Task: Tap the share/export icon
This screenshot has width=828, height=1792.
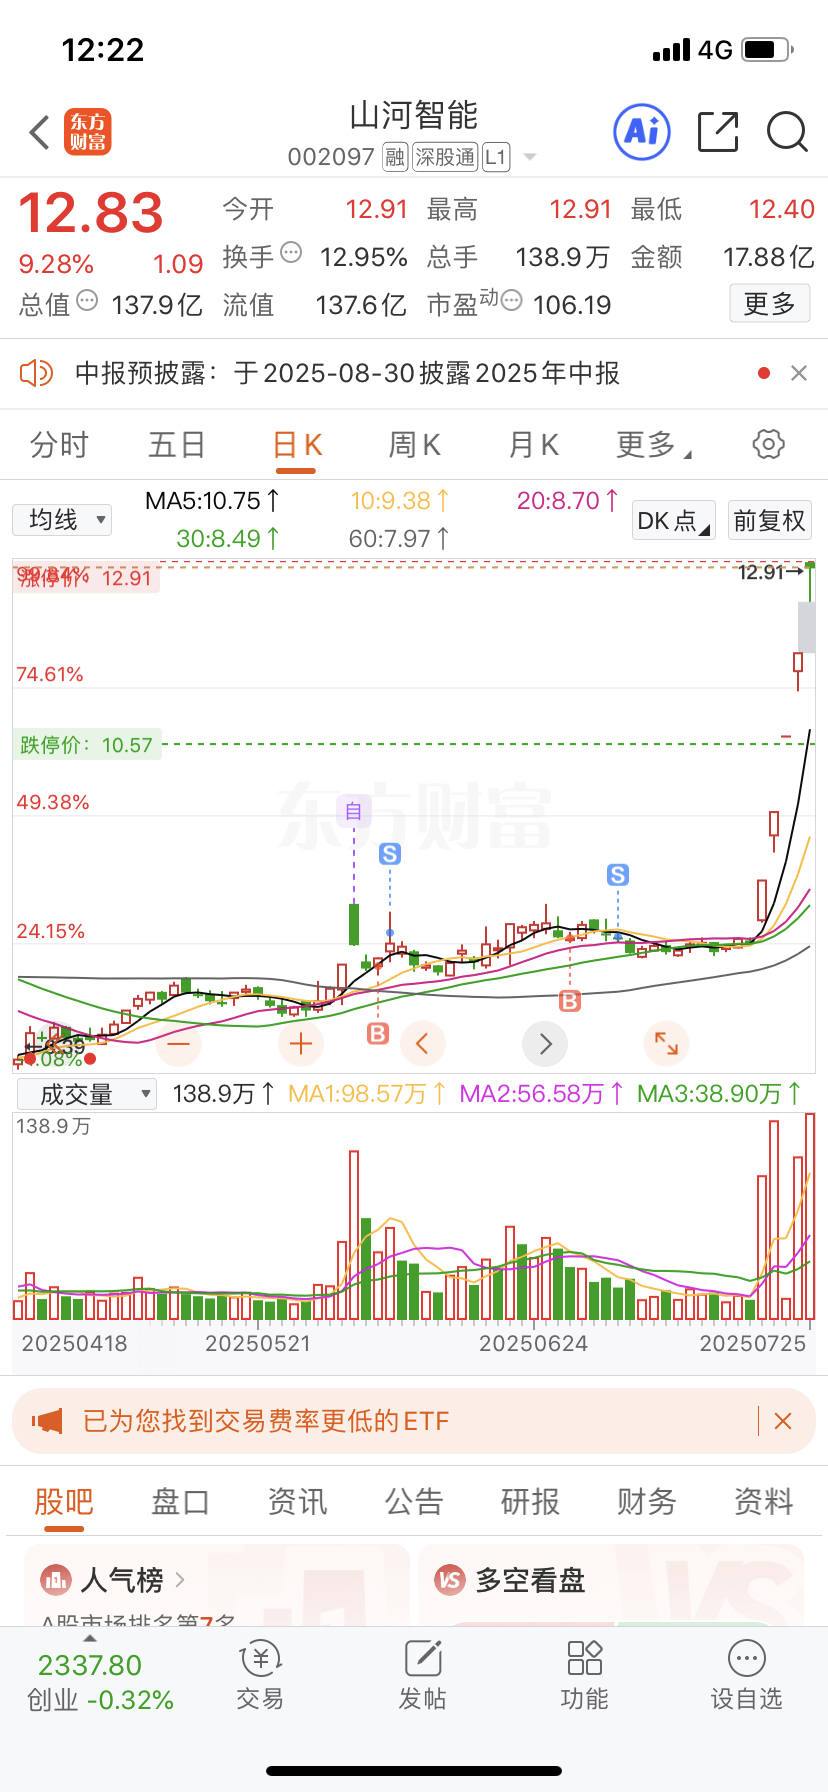Action: pyautogui.click(x=718, y=132)
